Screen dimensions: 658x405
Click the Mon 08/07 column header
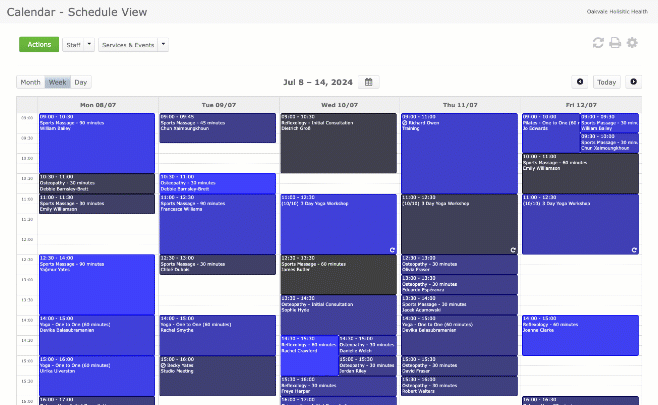tap(97, 103)
